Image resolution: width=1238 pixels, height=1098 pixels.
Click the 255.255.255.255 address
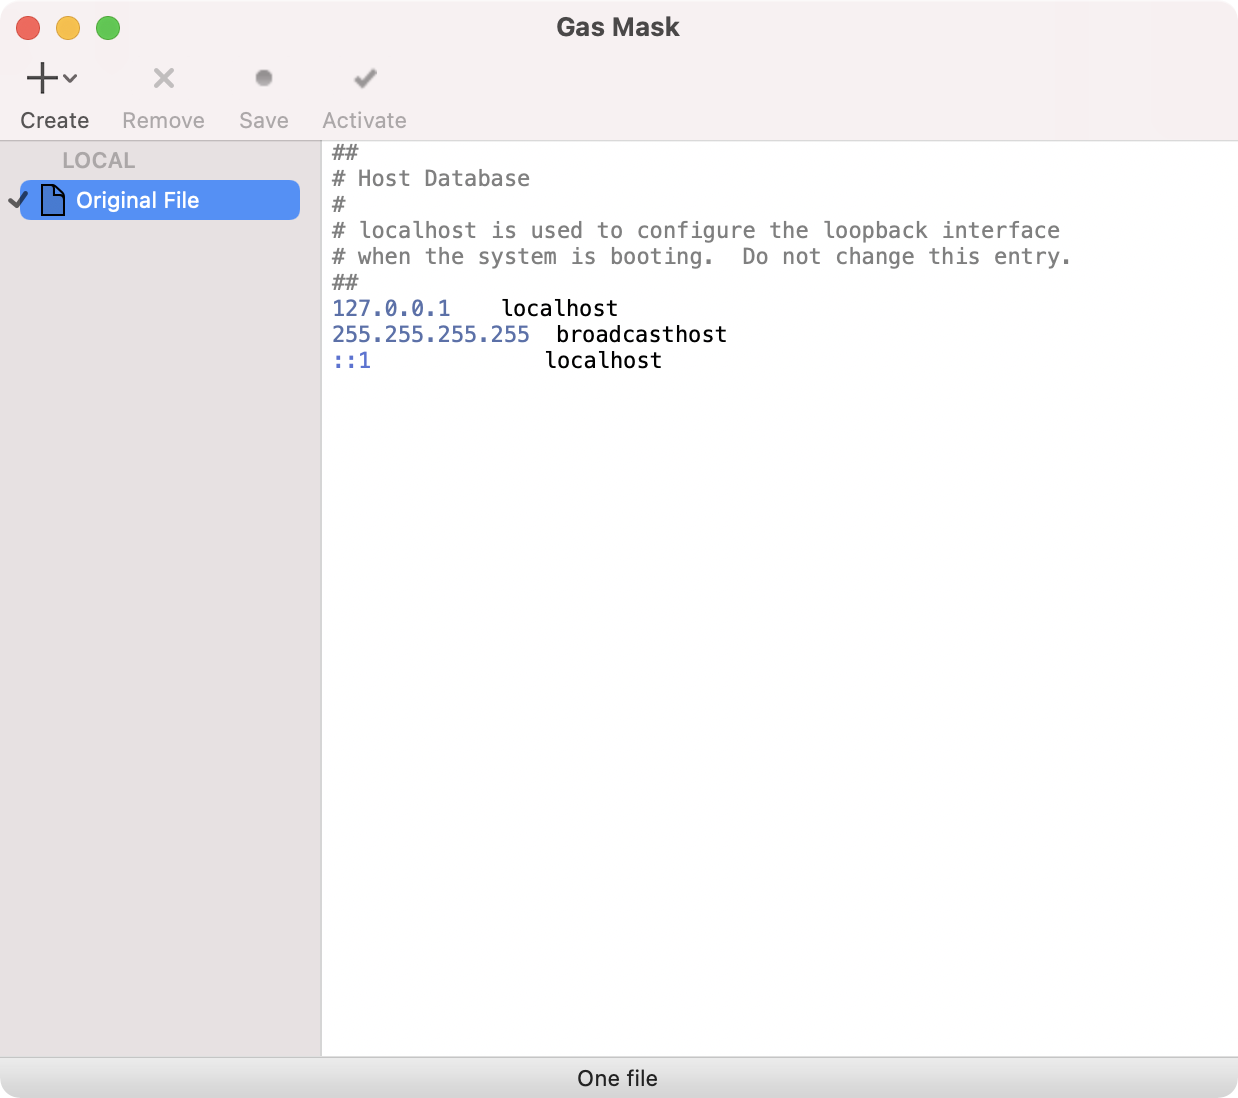coord(431,334)
